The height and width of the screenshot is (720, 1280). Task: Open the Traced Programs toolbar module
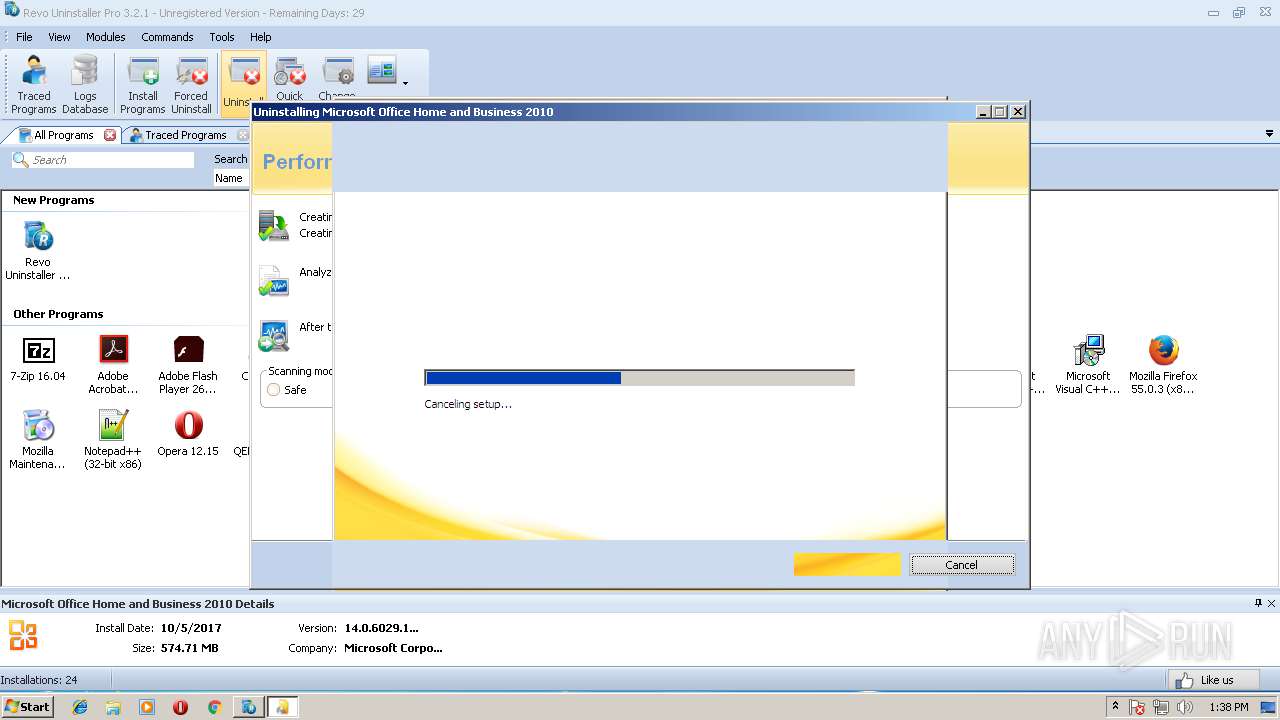point(34,85)
